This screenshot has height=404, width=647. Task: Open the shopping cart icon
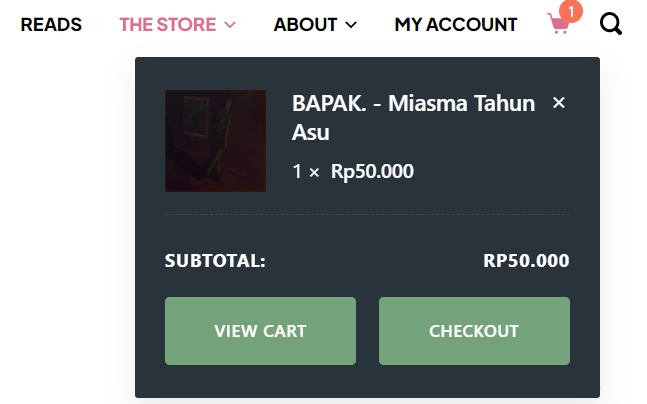pyautogui.click(x=559, y=25)
